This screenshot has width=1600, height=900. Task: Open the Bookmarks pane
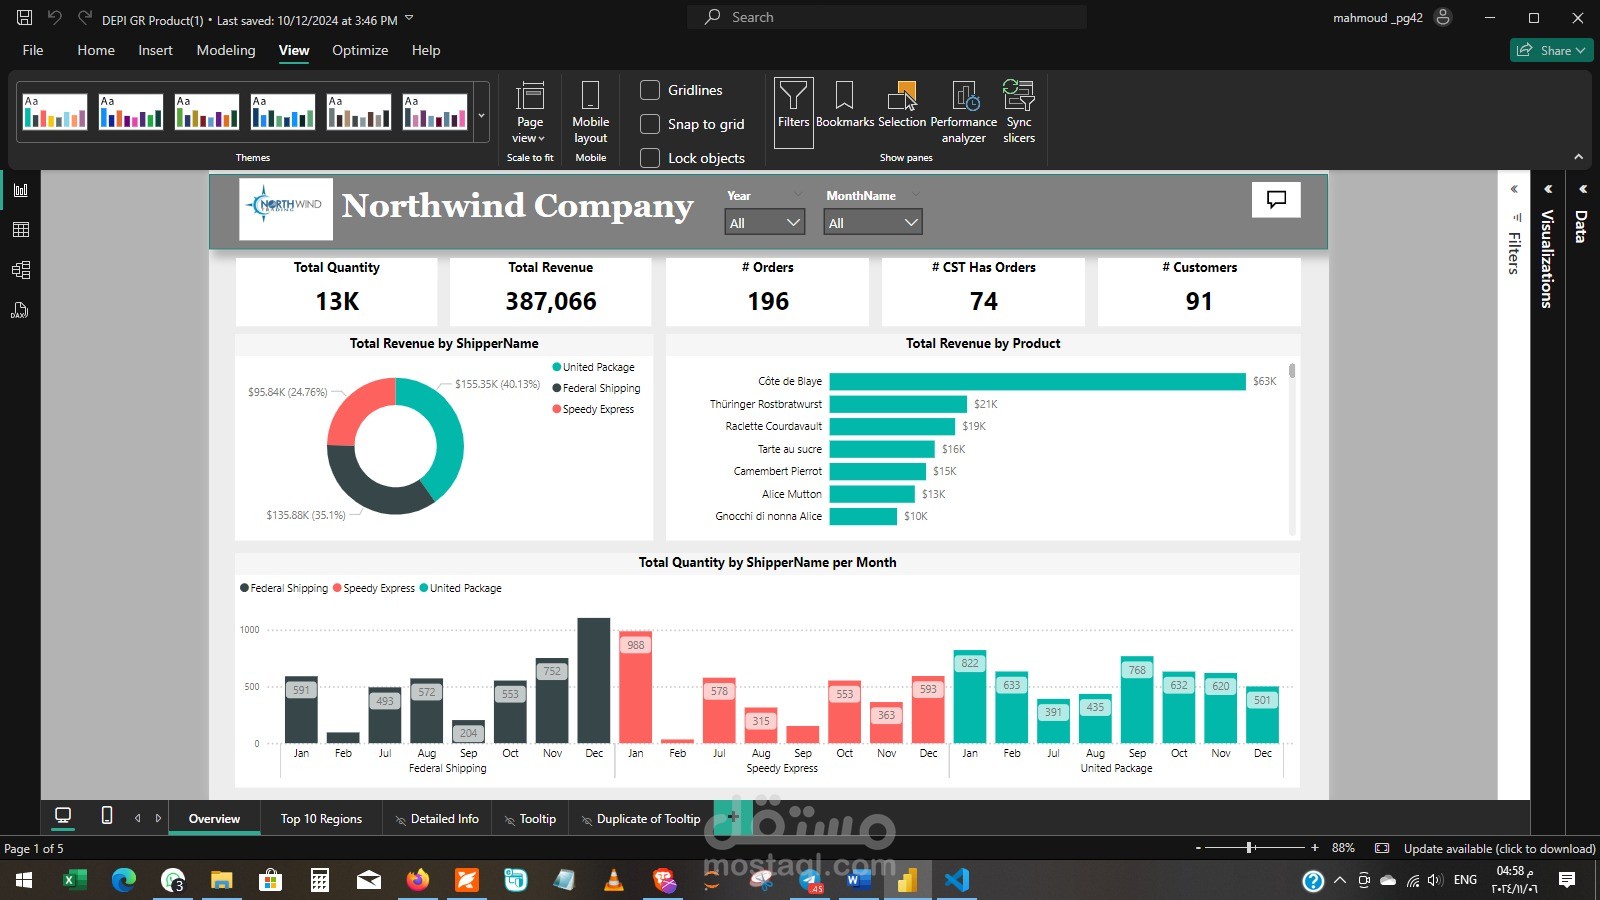tap(845, 105)
